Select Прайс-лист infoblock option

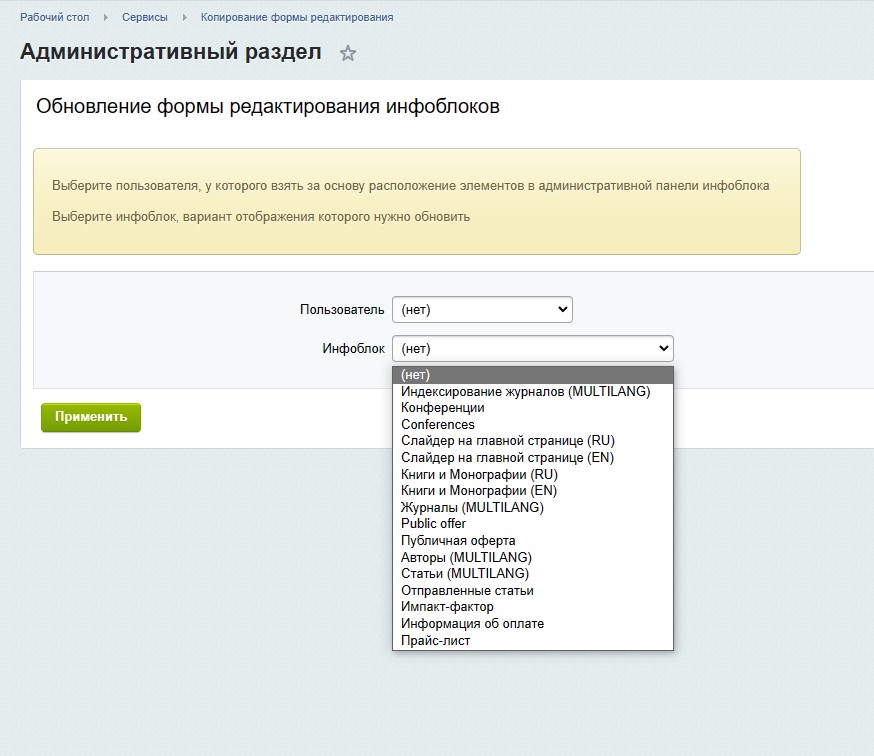(x=533, y=640)
